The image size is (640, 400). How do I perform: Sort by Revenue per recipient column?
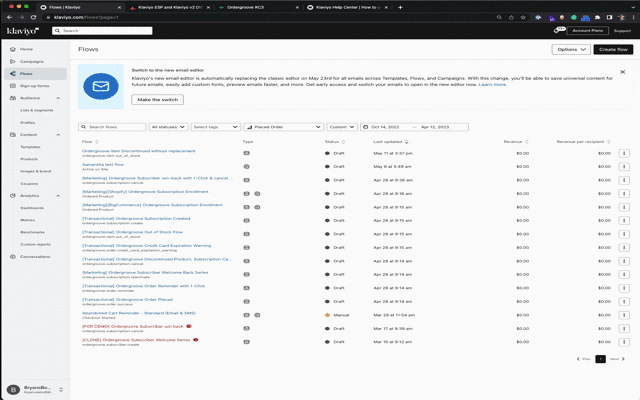(x=583, y=142)
